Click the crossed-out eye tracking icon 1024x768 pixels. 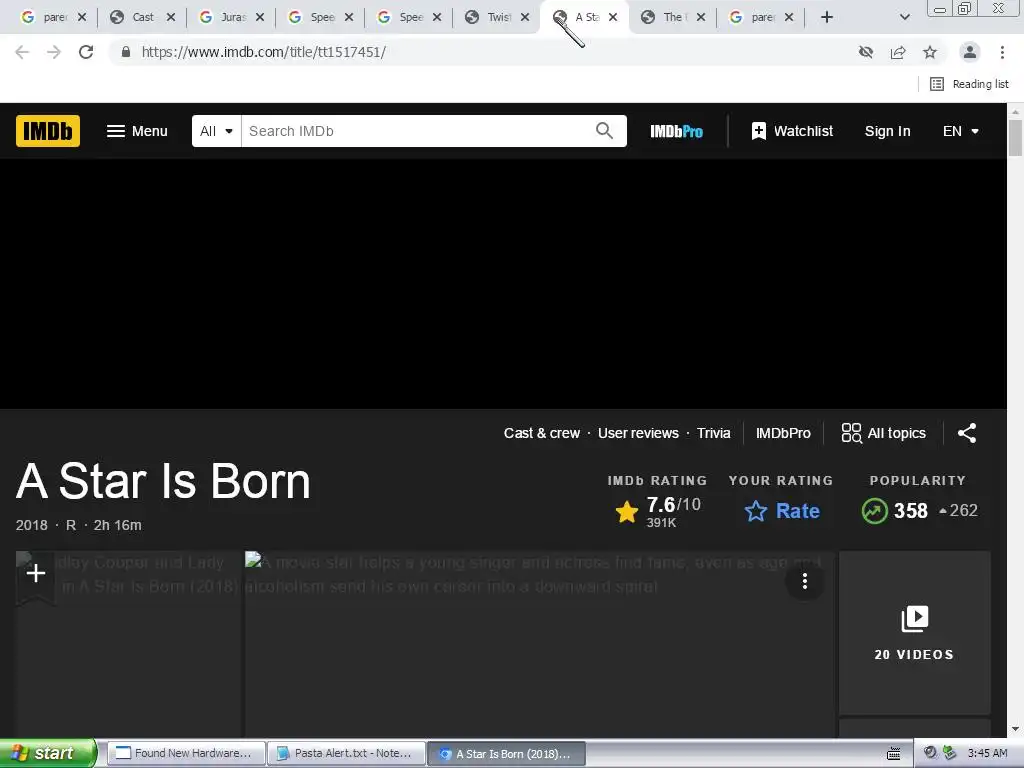click(866, 52)
